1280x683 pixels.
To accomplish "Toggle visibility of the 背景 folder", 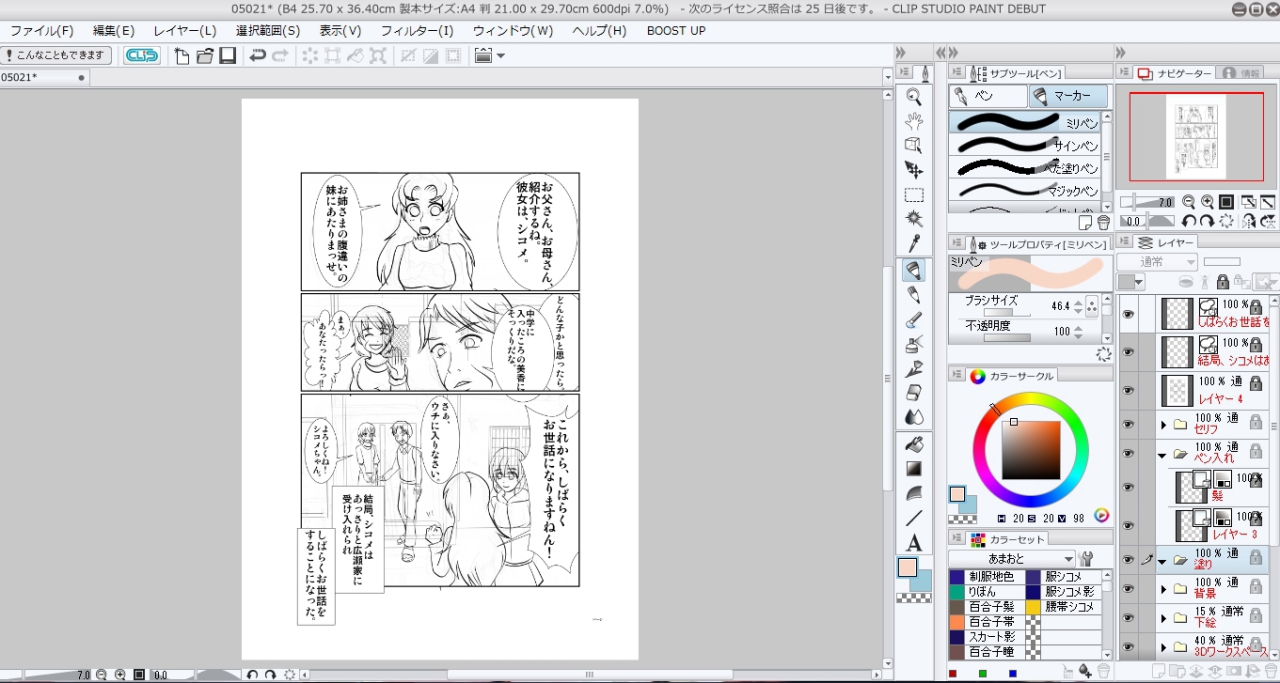I will tap(1128, 589).
